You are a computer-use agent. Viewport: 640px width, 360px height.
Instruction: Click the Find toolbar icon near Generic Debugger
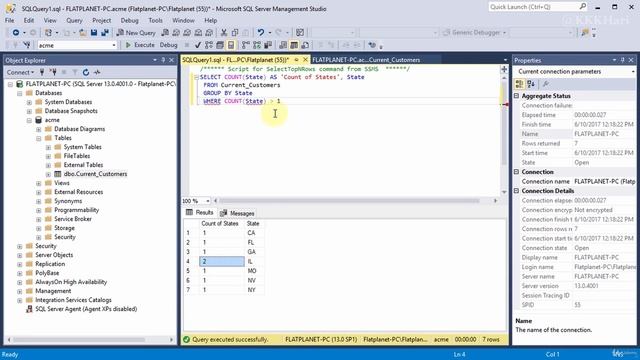click(585, 33)
